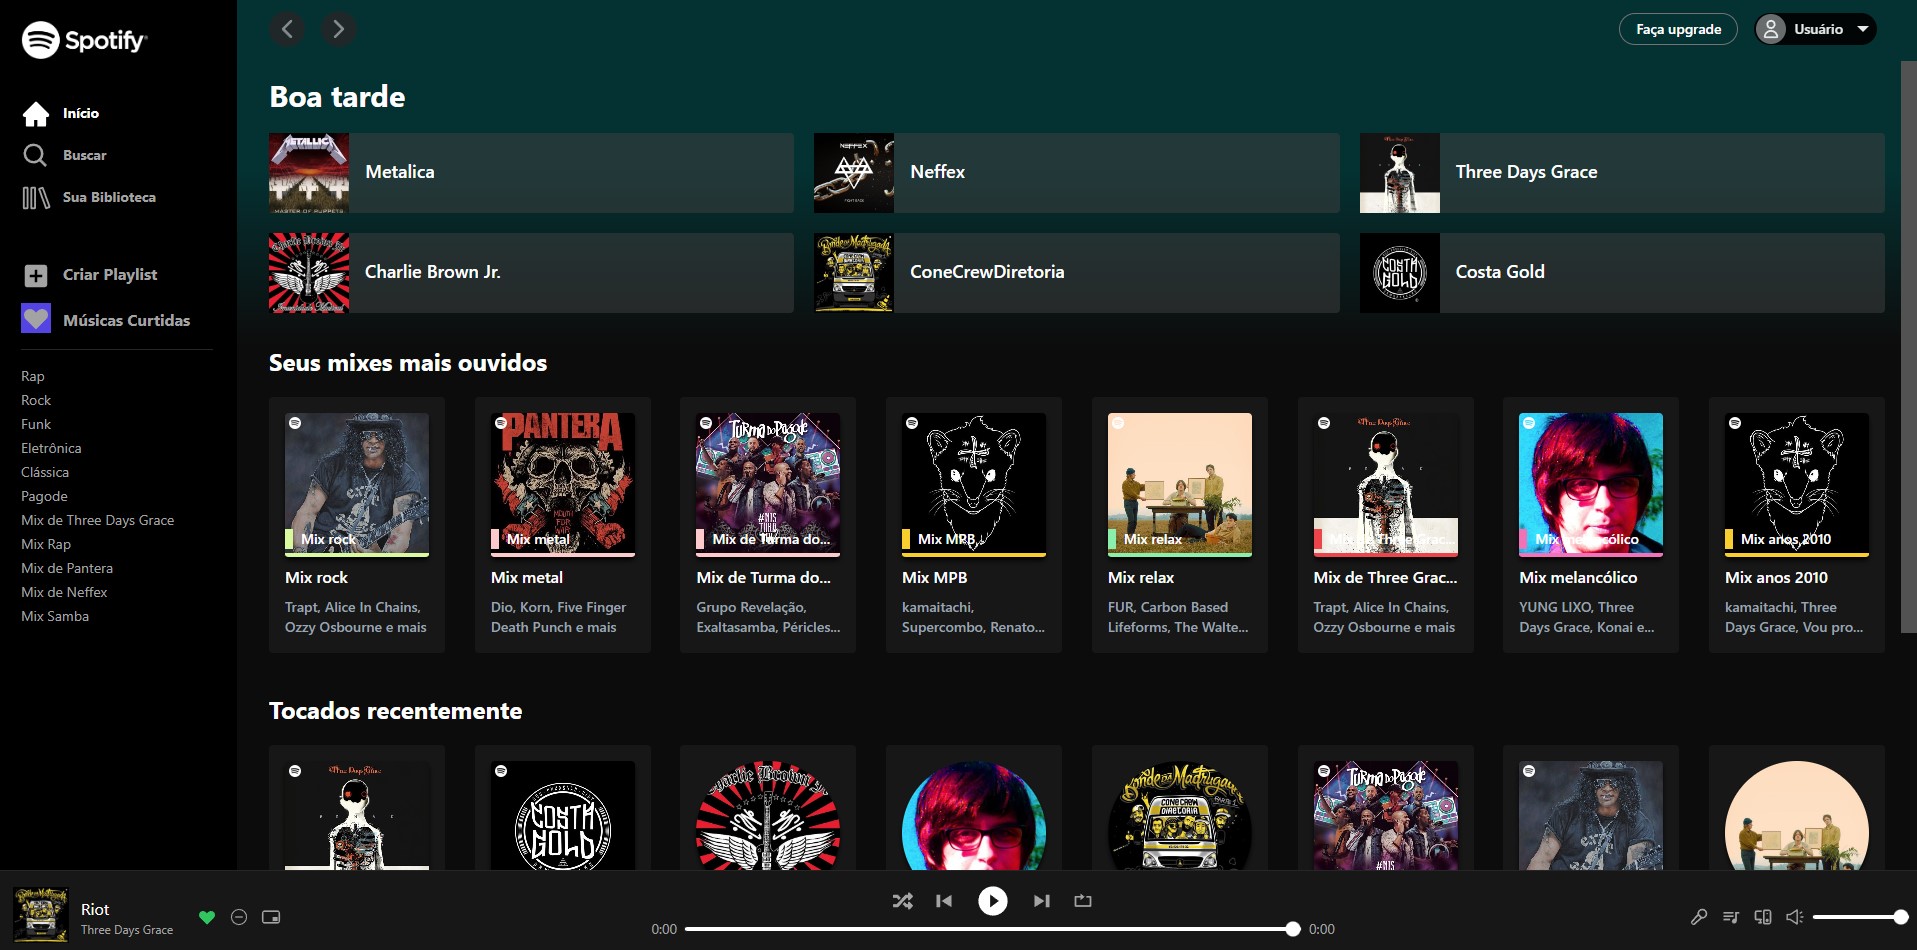Open the Metalica shortcut card

pyautogui.click(x=531, y=173)
